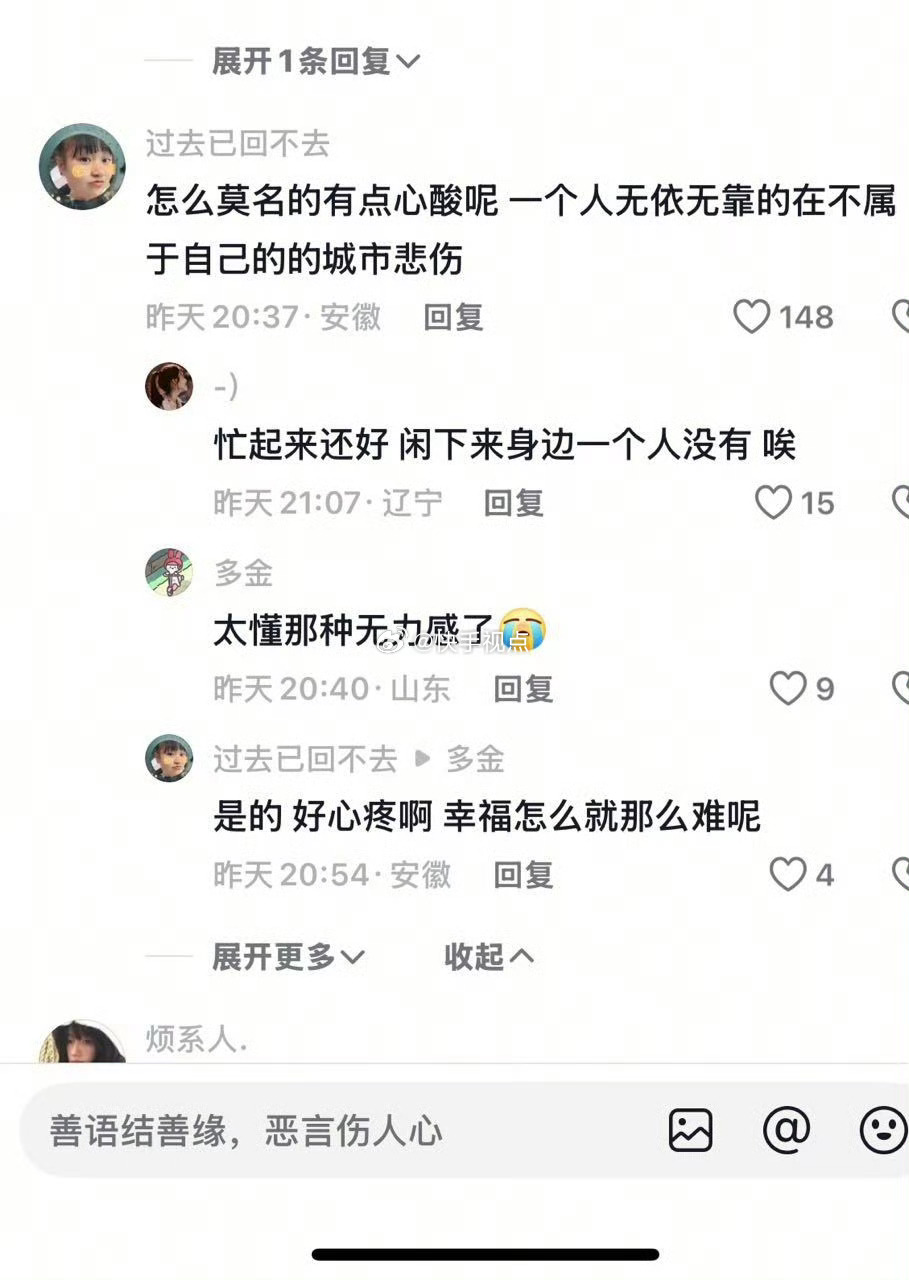Open the emoji smiley picker
The height and width of the screenshot is (1280, 909).
[883, 1130]
